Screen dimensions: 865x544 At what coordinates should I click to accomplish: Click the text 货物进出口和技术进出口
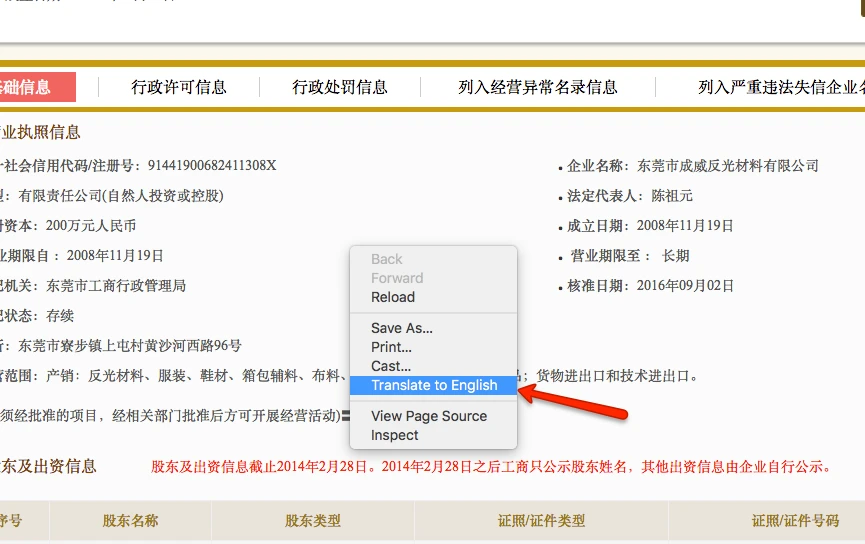(x=612, y=376)
